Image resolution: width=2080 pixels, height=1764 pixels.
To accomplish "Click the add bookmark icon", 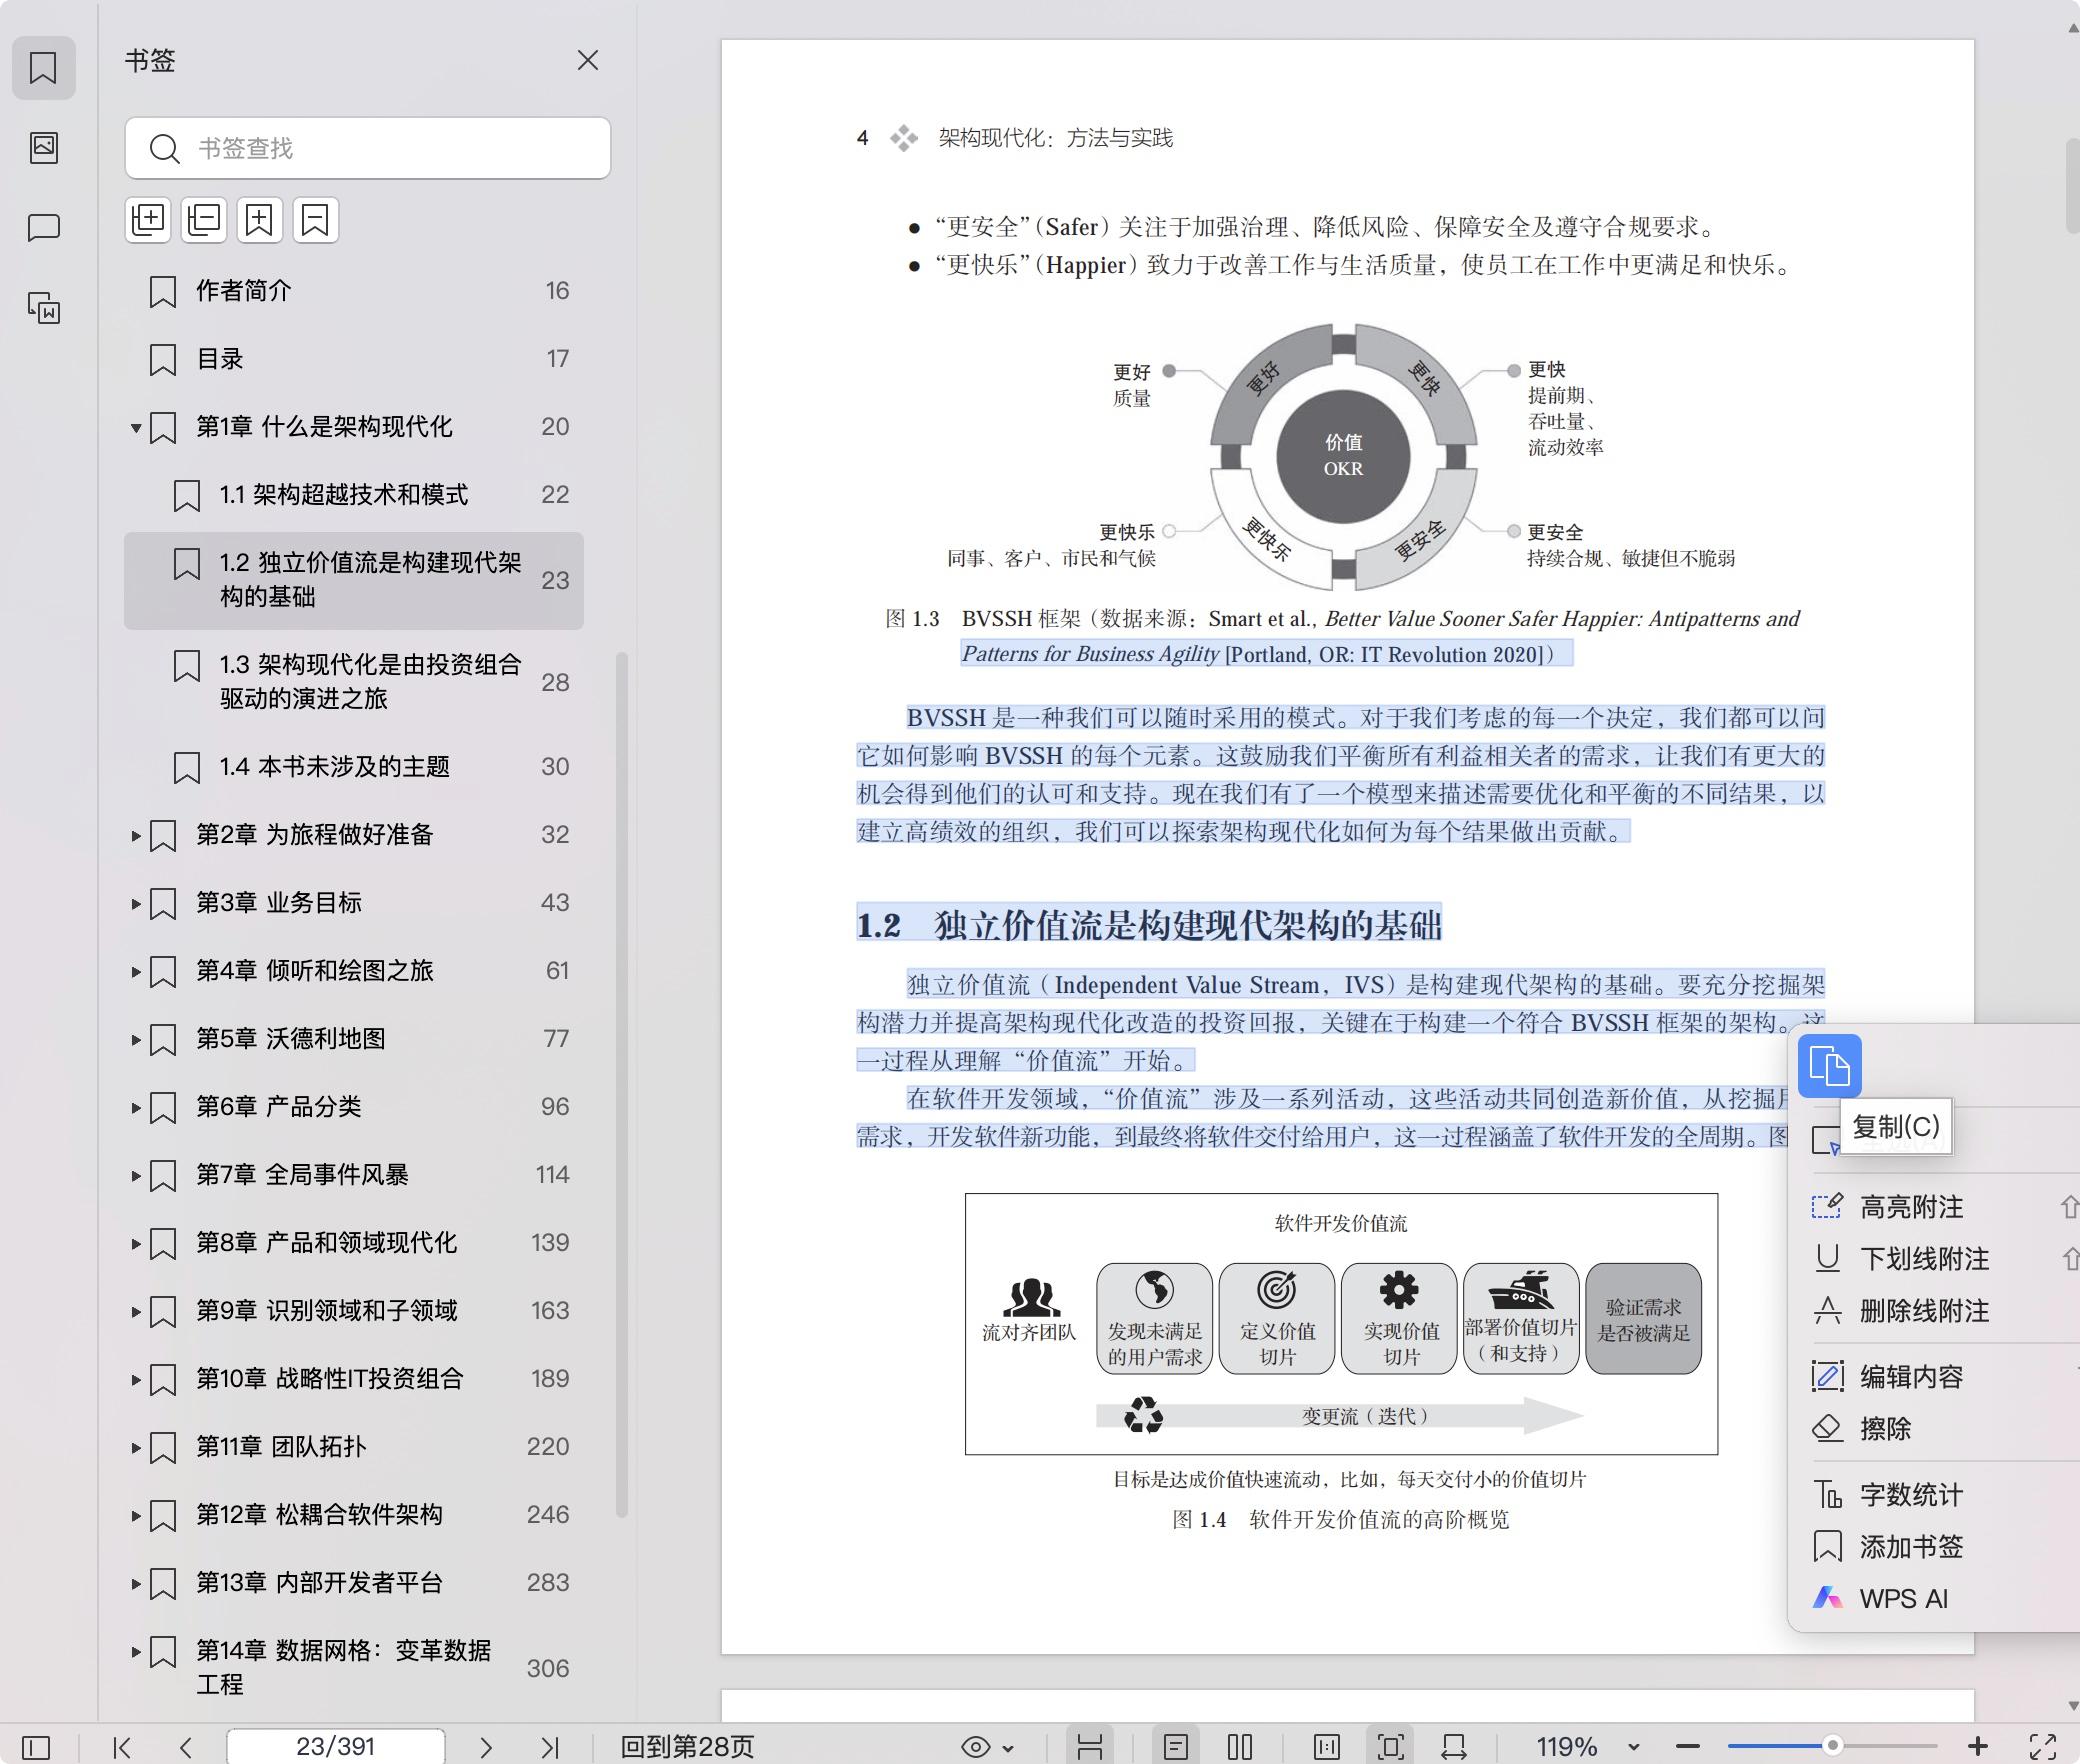I will [259, 220].
